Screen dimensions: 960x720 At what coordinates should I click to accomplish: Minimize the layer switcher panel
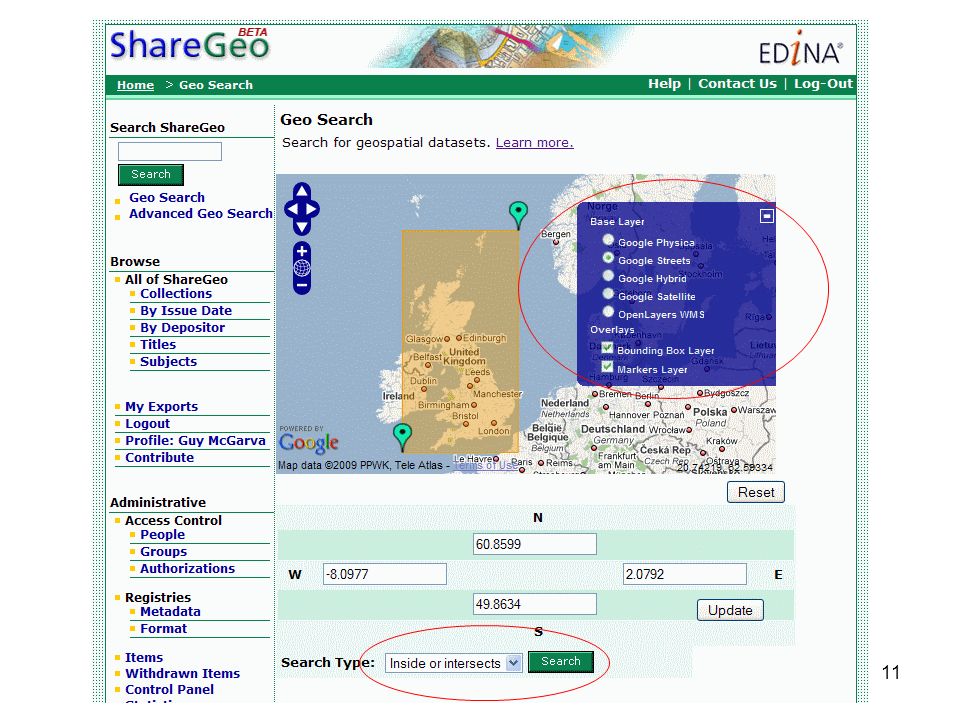point(767,216)
